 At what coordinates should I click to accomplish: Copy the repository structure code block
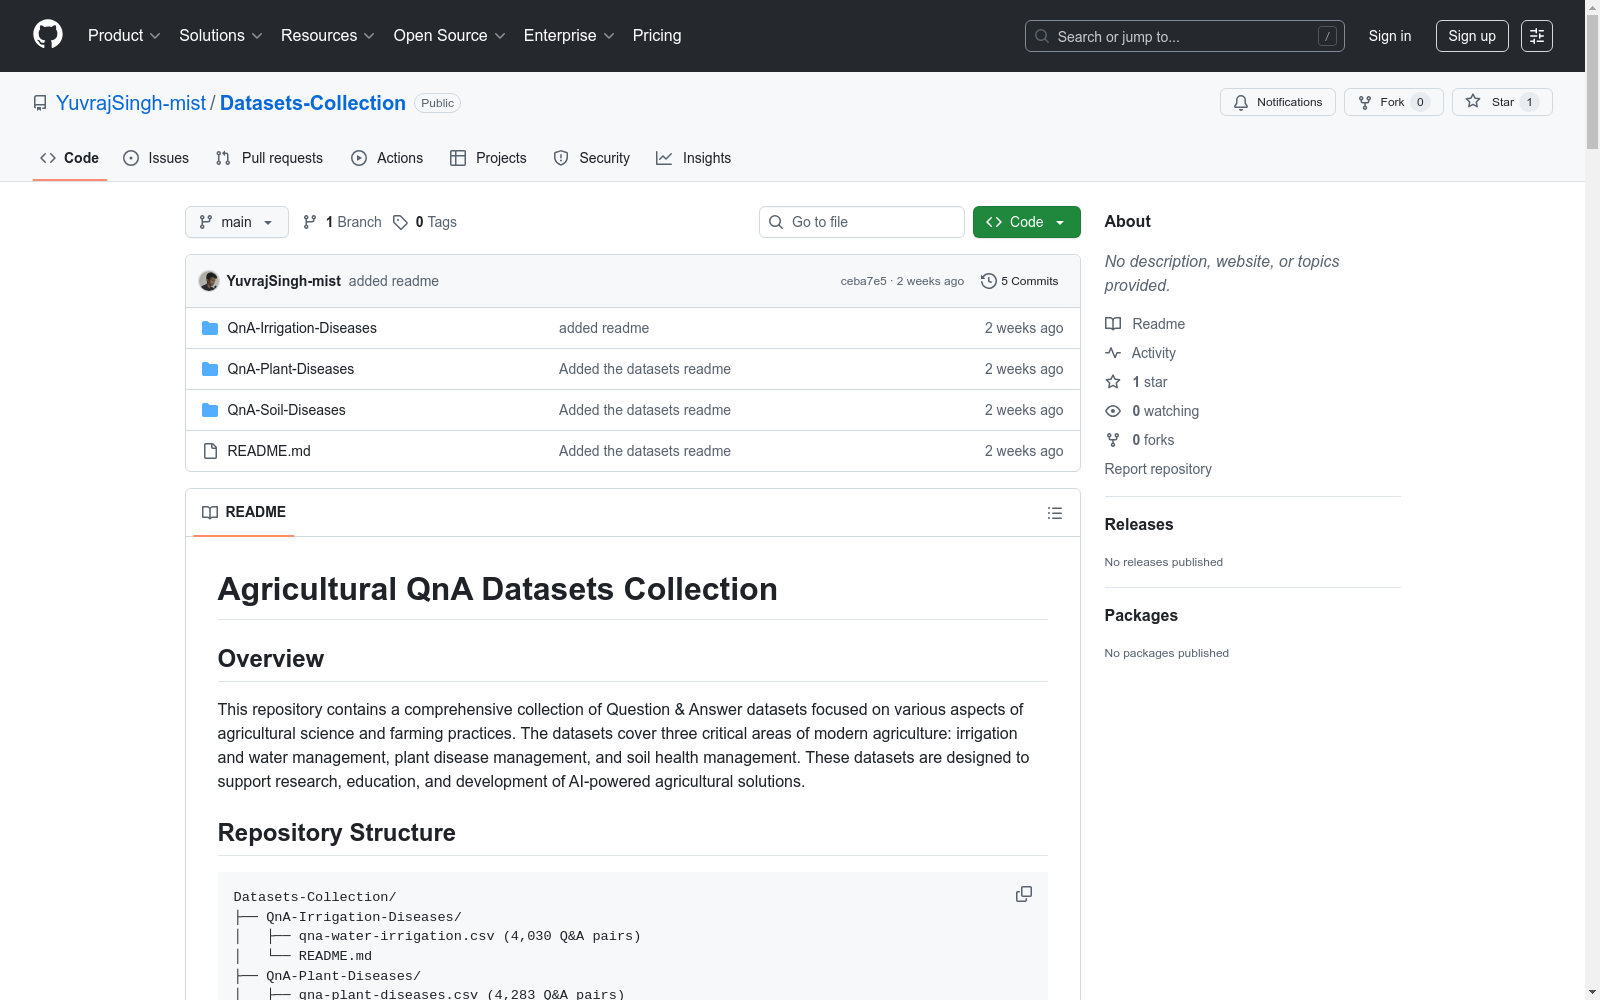pyautogui.click(x=1024, y=894)
